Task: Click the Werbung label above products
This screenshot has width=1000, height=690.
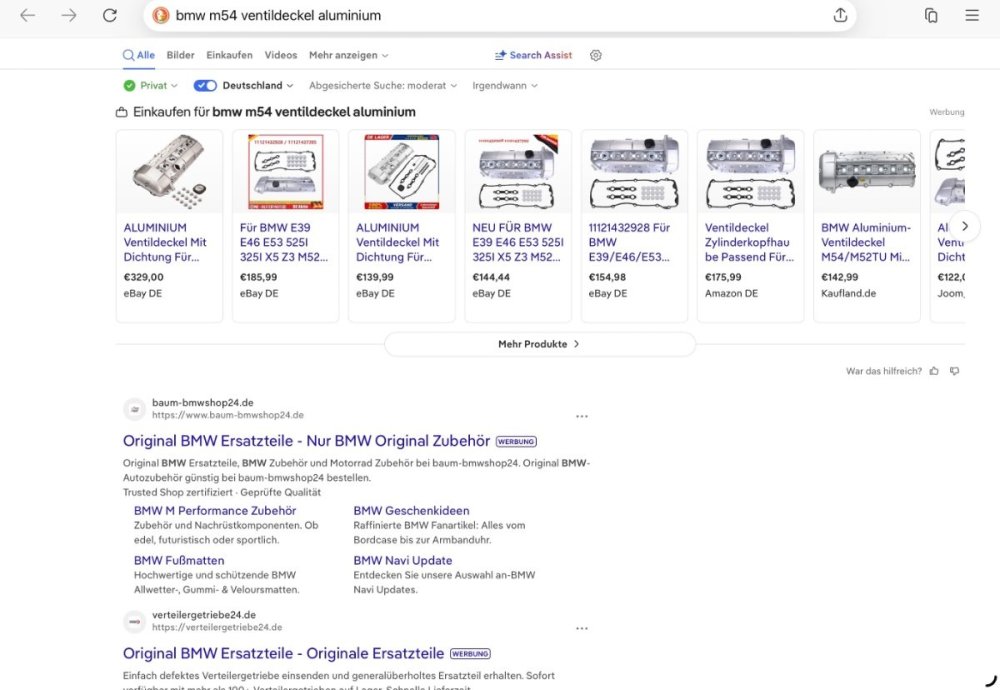Action: [946, 112]
